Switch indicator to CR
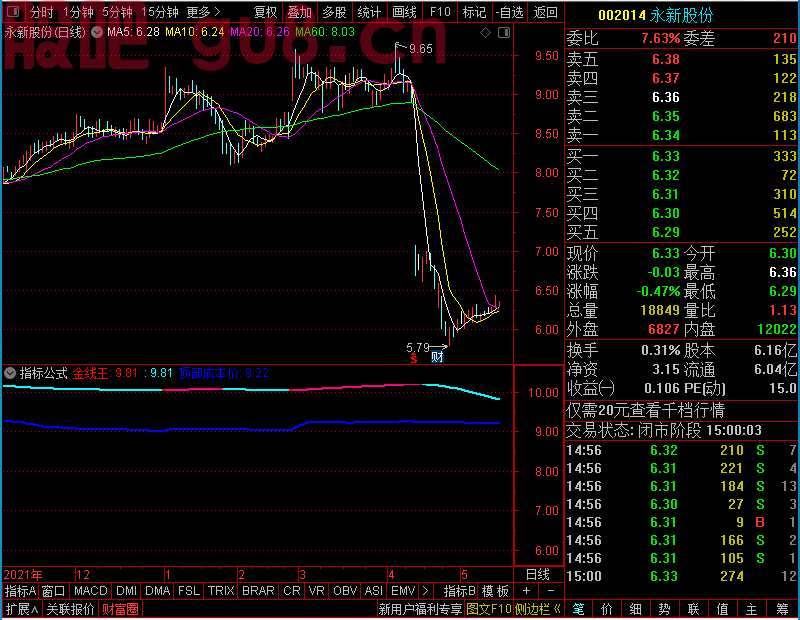 click(292, 591)
